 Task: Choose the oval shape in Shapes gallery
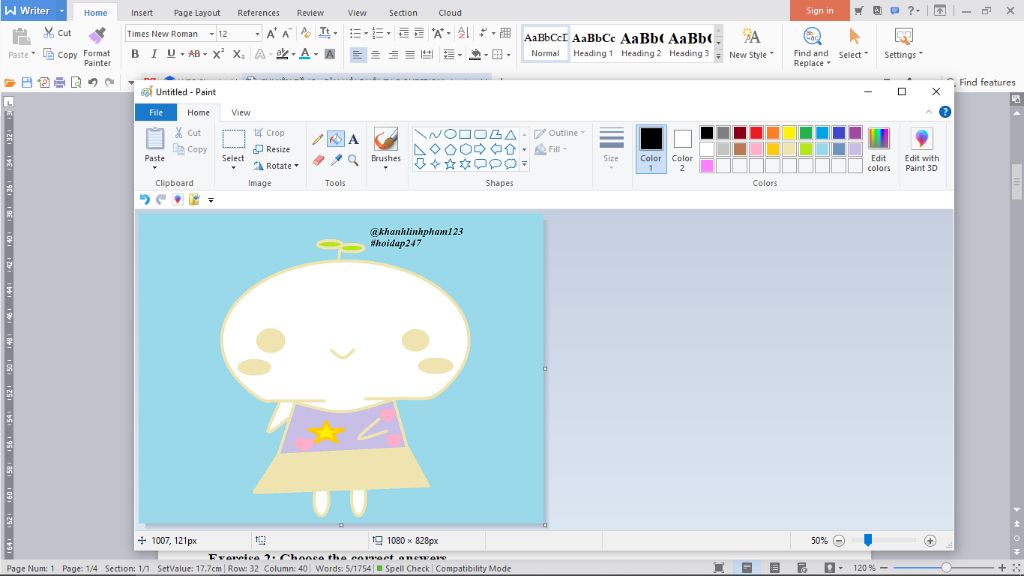pyautogui.click(x=450, y=135)
